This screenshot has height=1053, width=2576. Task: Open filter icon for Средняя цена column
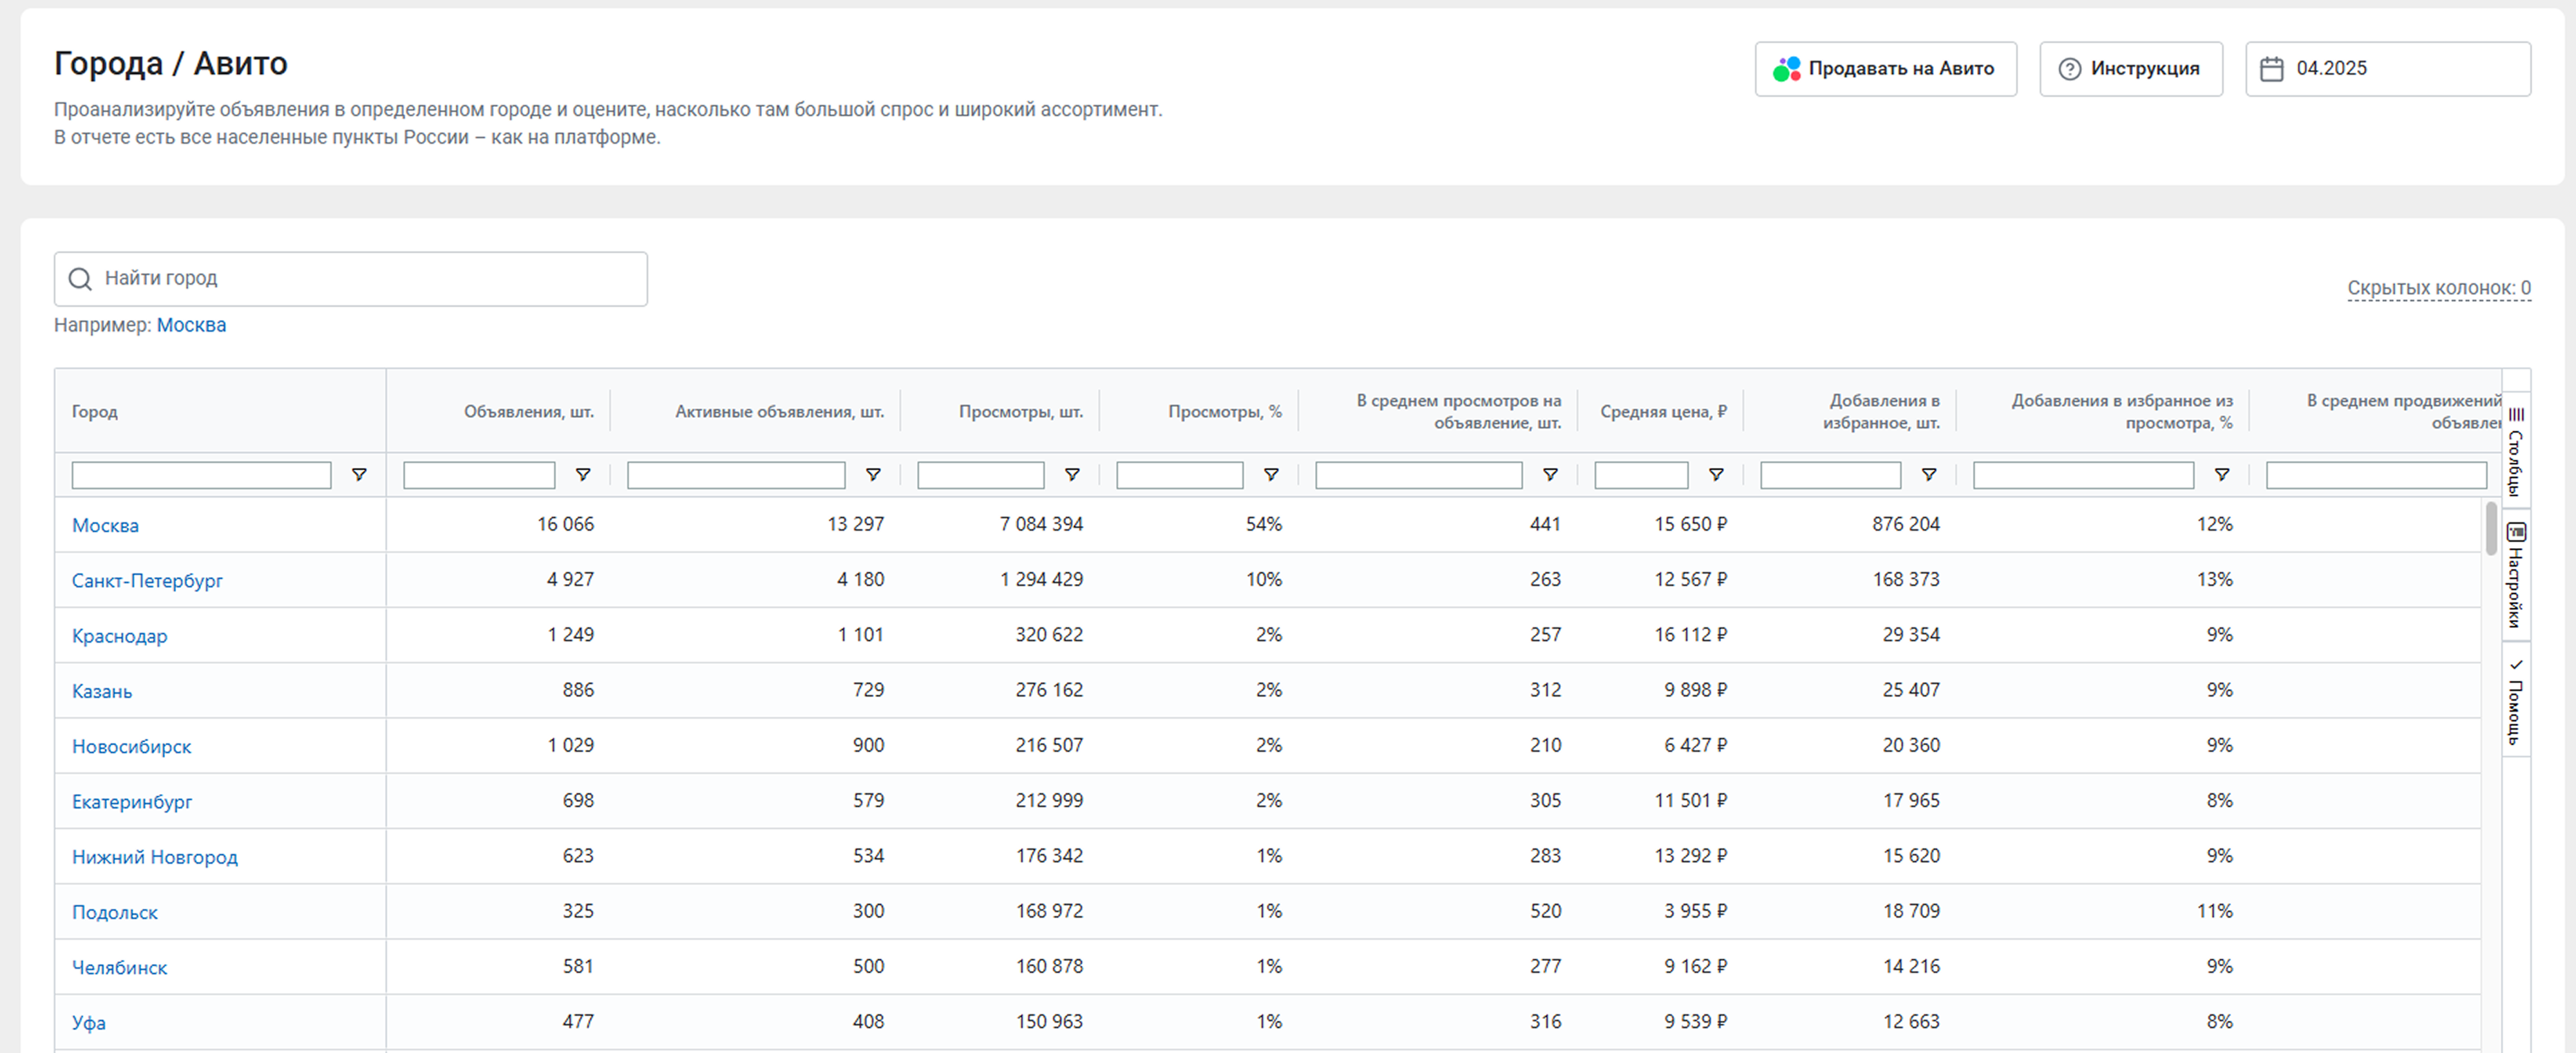pos(1716,475)
